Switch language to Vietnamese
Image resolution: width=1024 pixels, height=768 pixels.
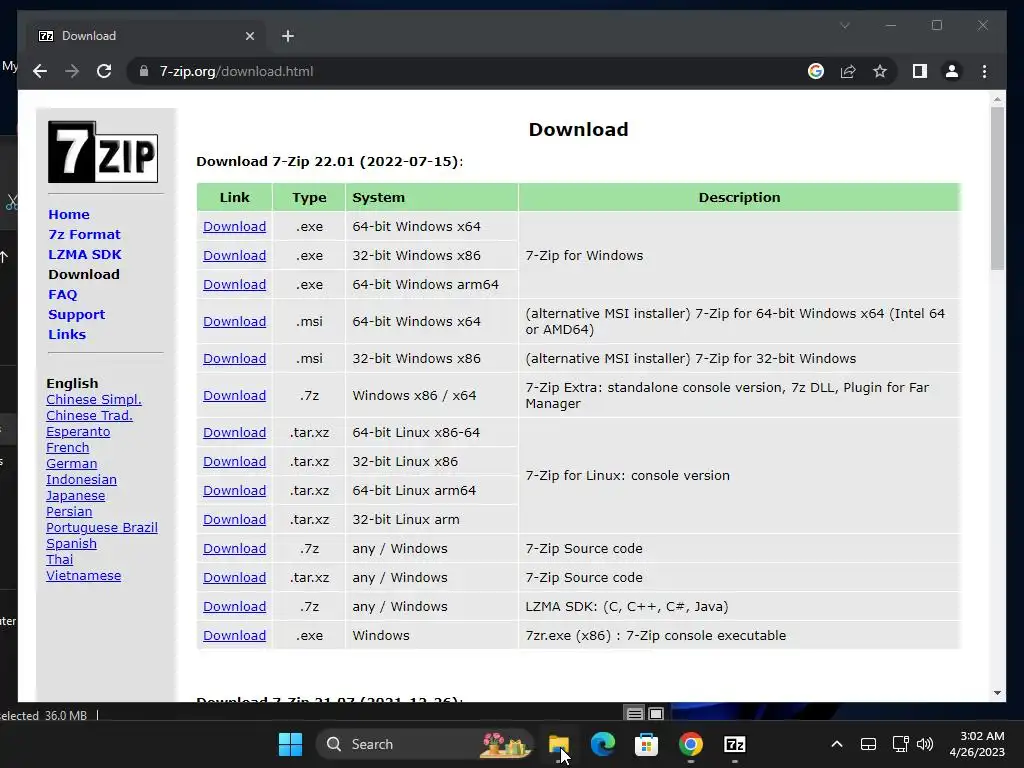point(83,575)
